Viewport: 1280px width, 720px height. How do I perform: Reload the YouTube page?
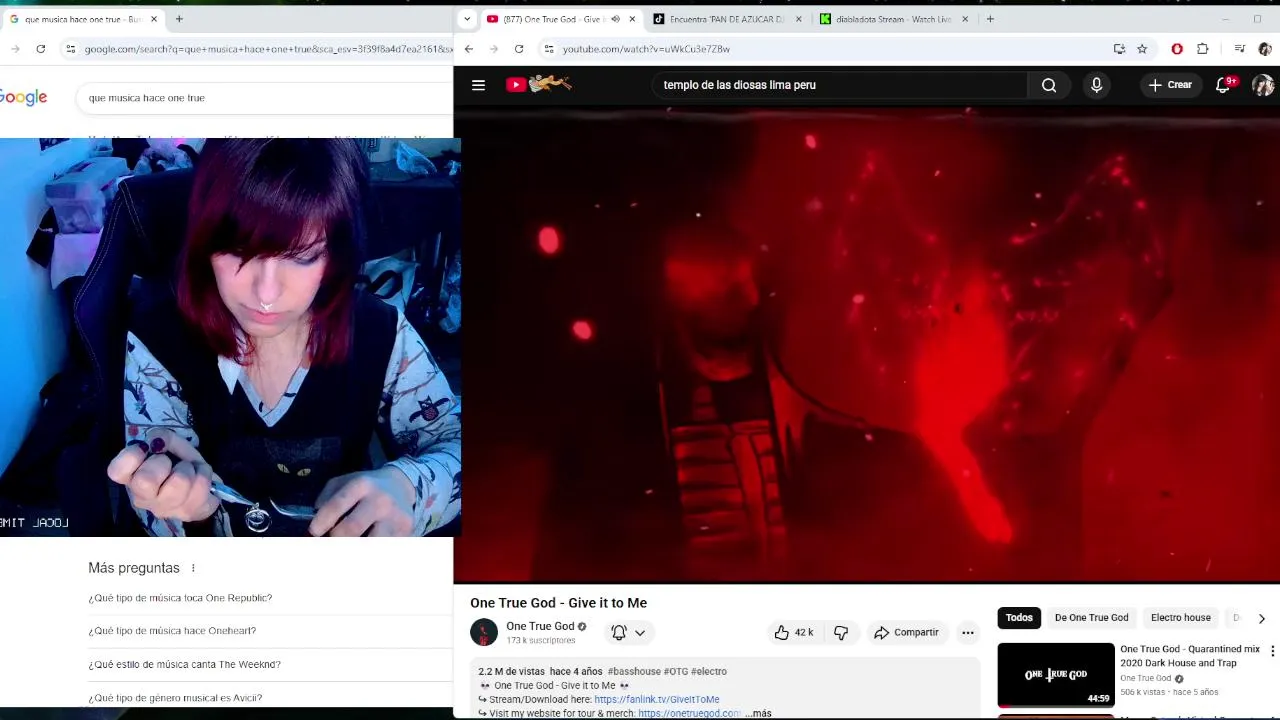[x=518, y=49]
